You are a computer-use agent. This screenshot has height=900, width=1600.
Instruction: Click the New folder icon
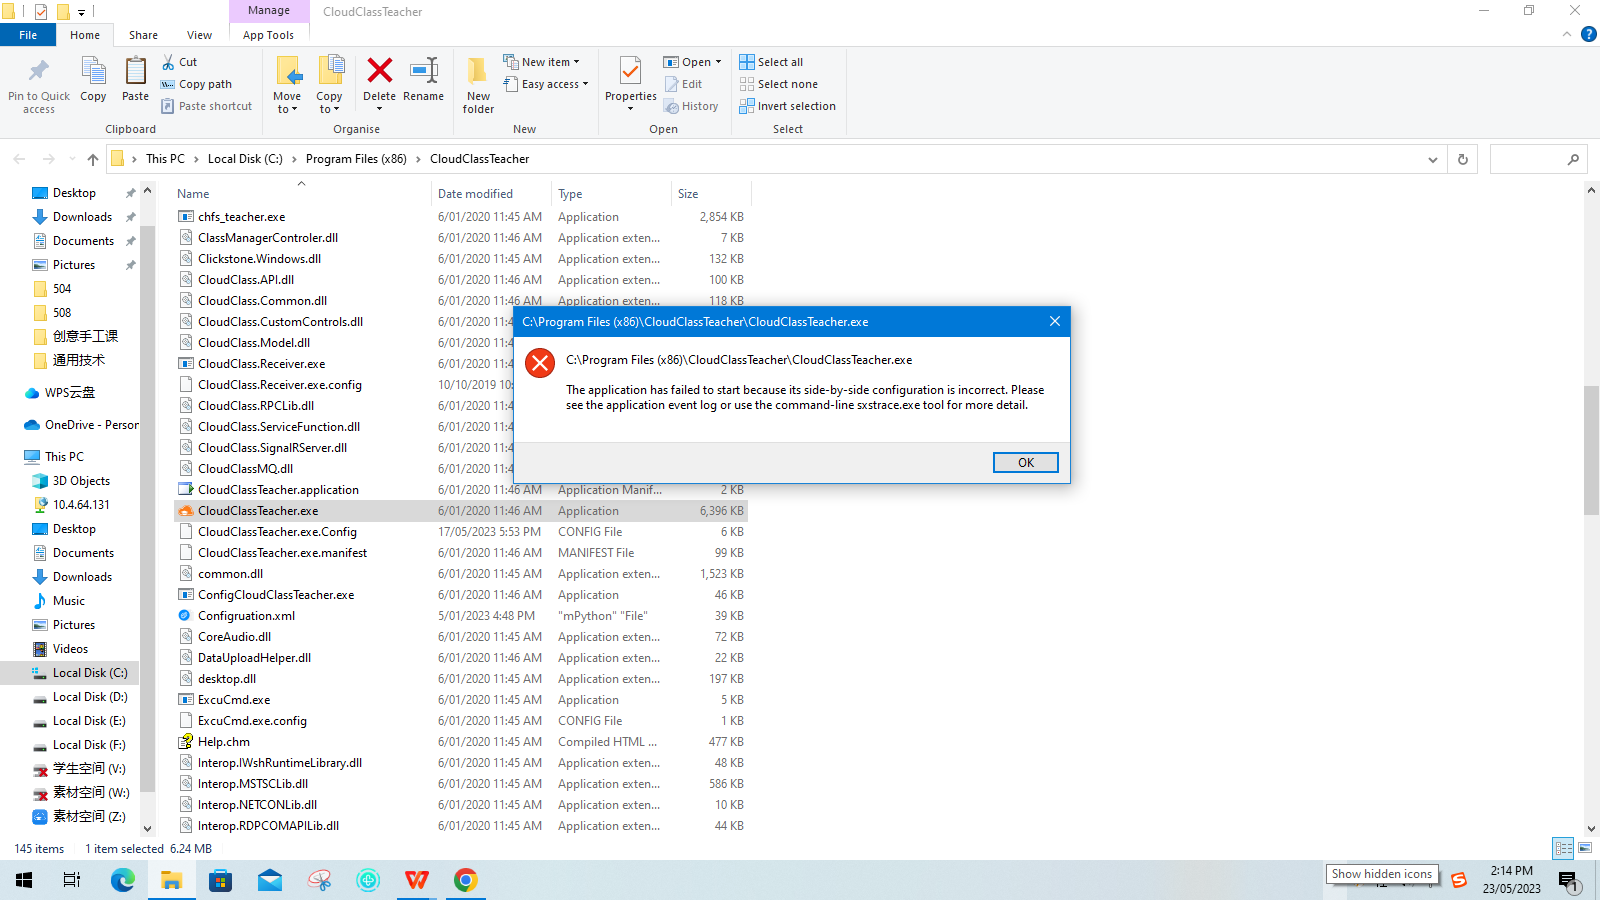click(x=478, y=70)
